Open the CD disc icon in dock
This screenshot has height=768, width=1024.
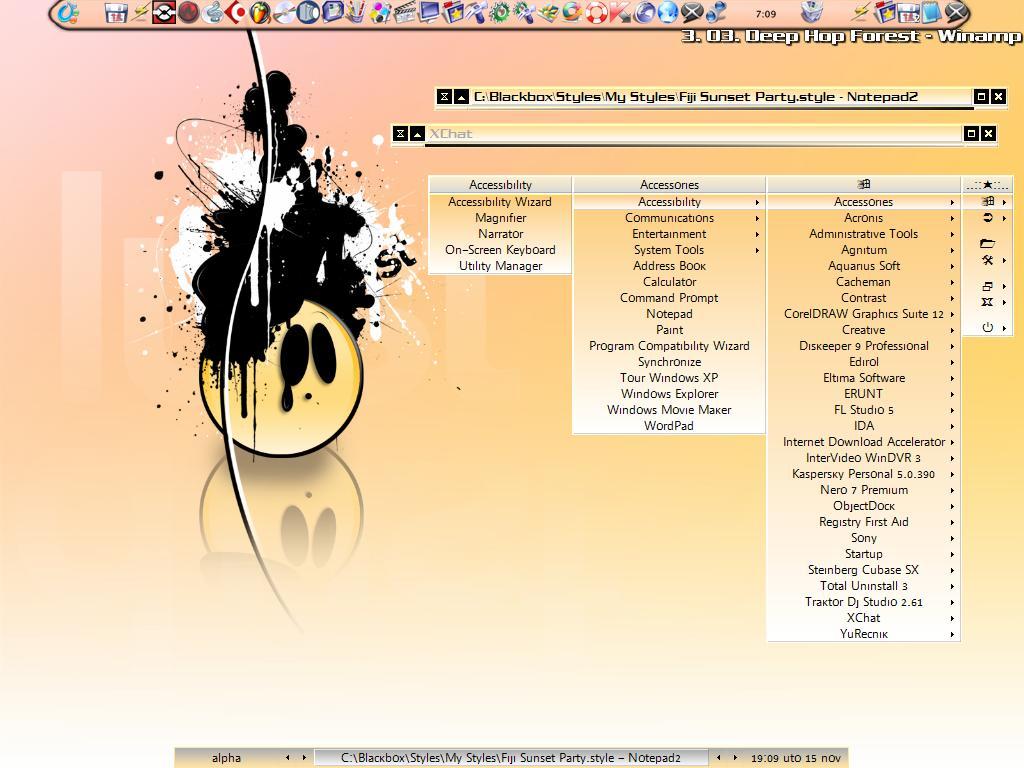click(285, 12)
